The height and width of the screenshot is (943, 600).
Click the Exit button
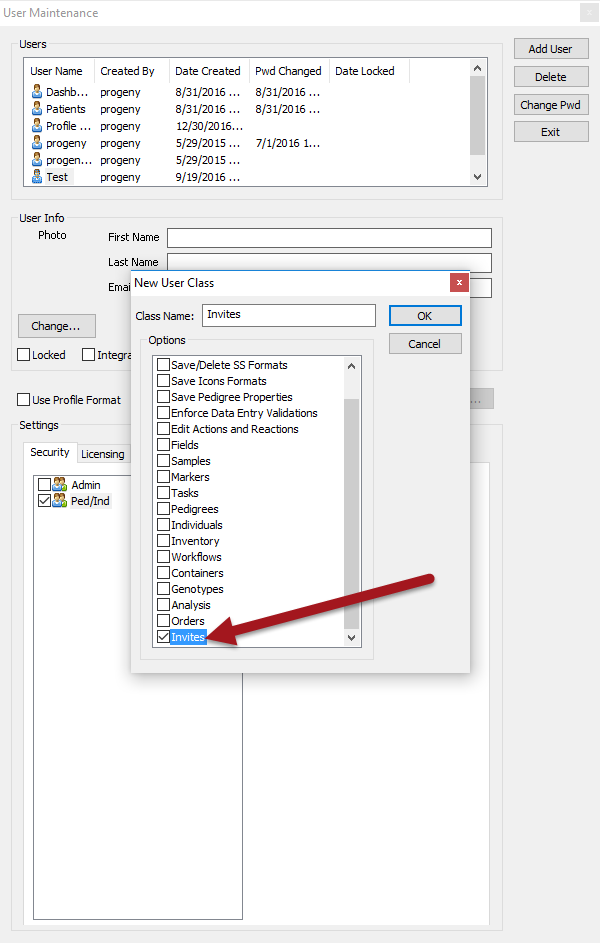(x=551, y=132)
